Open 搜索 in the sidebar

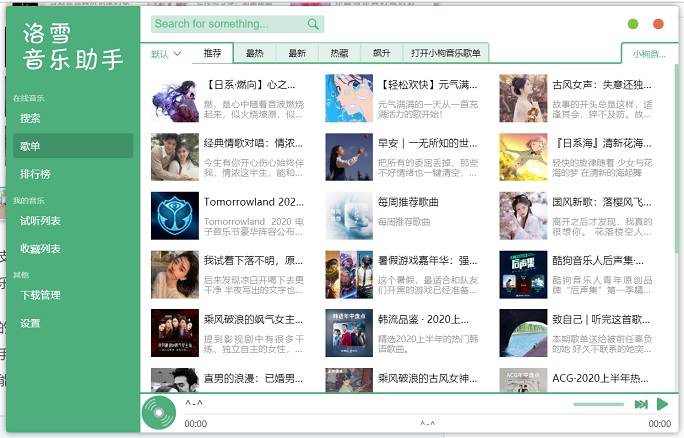[x=73, y=118]
